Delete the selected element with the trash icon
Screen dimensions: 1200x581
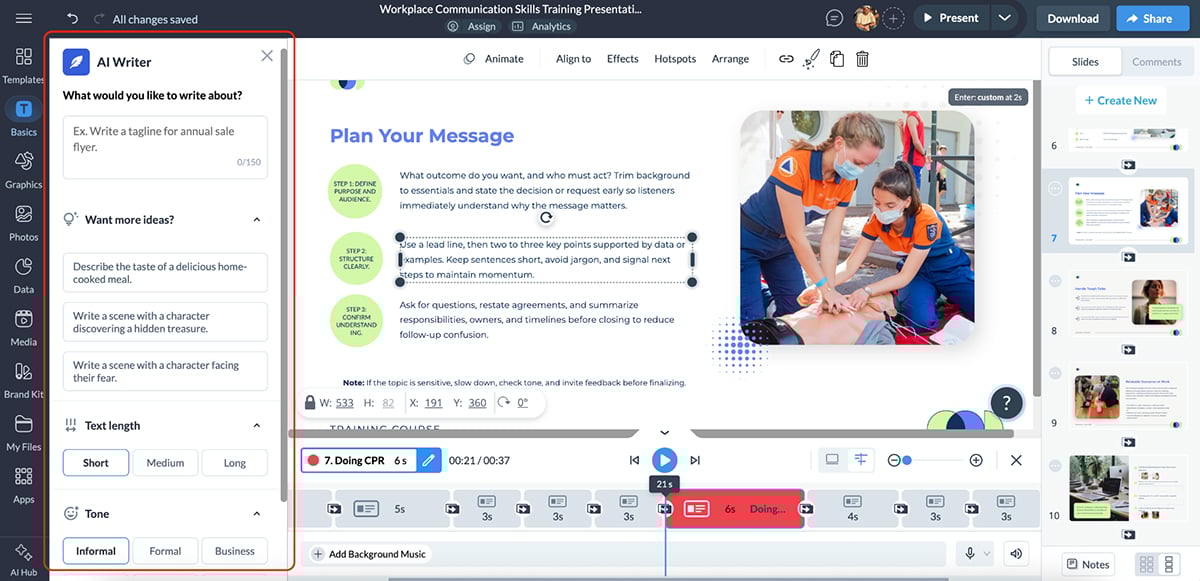[x=861, y=59]
